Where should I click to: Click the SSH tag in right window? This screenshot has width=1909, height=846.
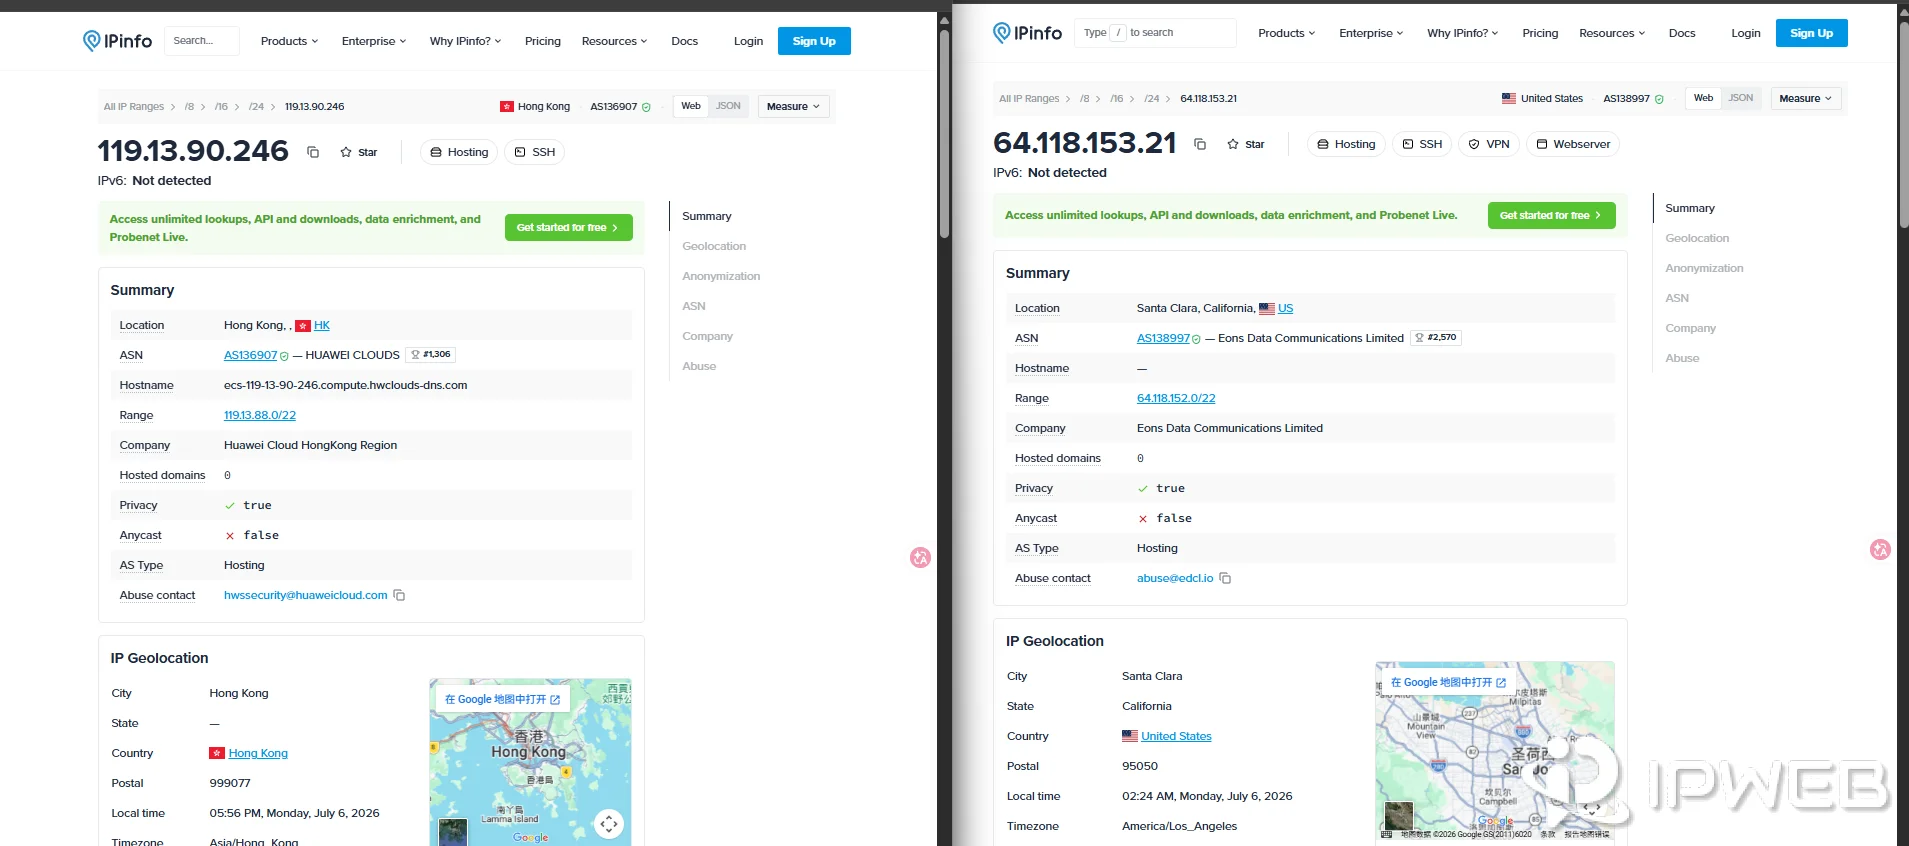pos(1421,144)
